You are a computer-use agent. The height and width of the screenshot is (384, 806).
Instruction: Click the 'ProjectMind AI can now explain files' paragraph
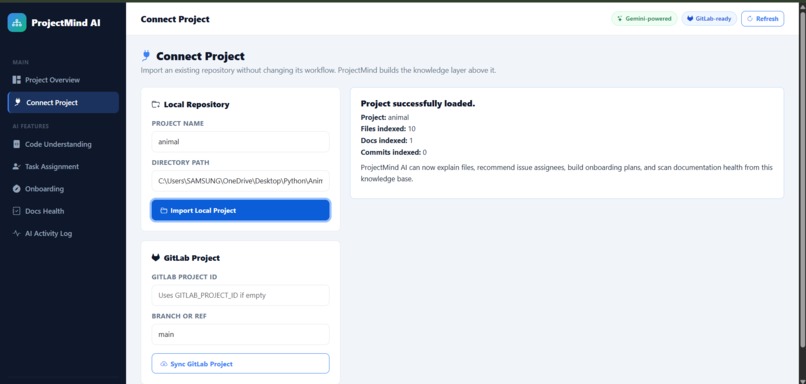(566, 173)
